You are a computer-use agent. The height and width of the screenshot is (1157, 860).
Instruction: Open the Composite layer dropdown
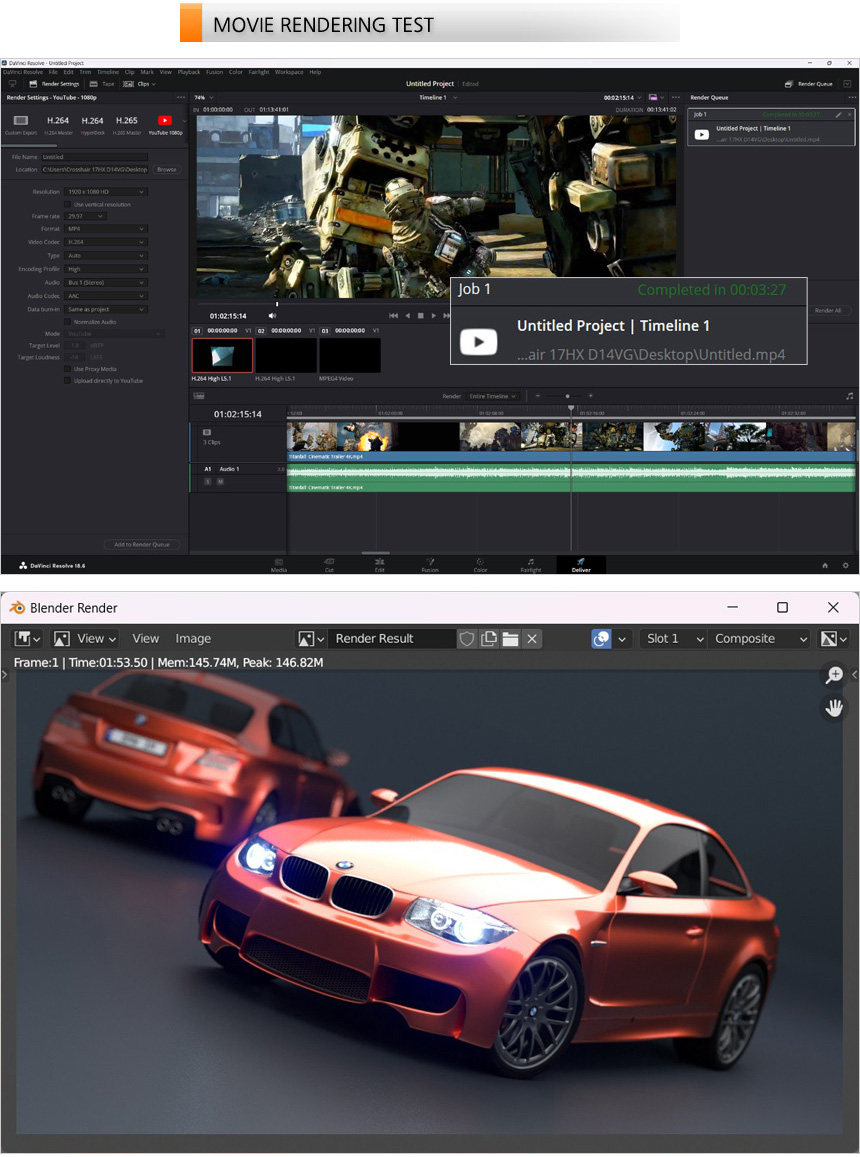(x=759, y=639)
